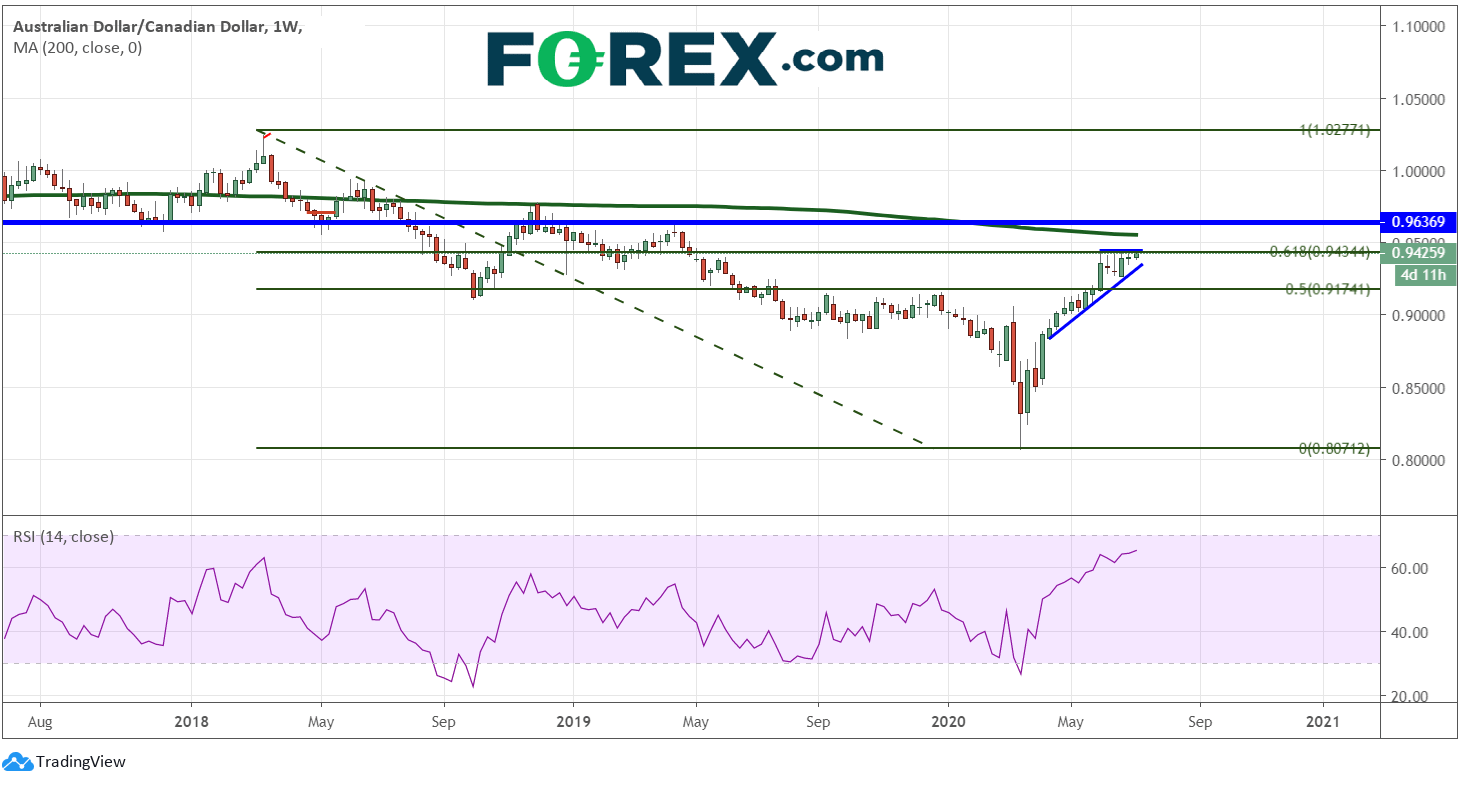
Task: Click the blue 0.96369 price label
Action: [x=1419, y=221]
